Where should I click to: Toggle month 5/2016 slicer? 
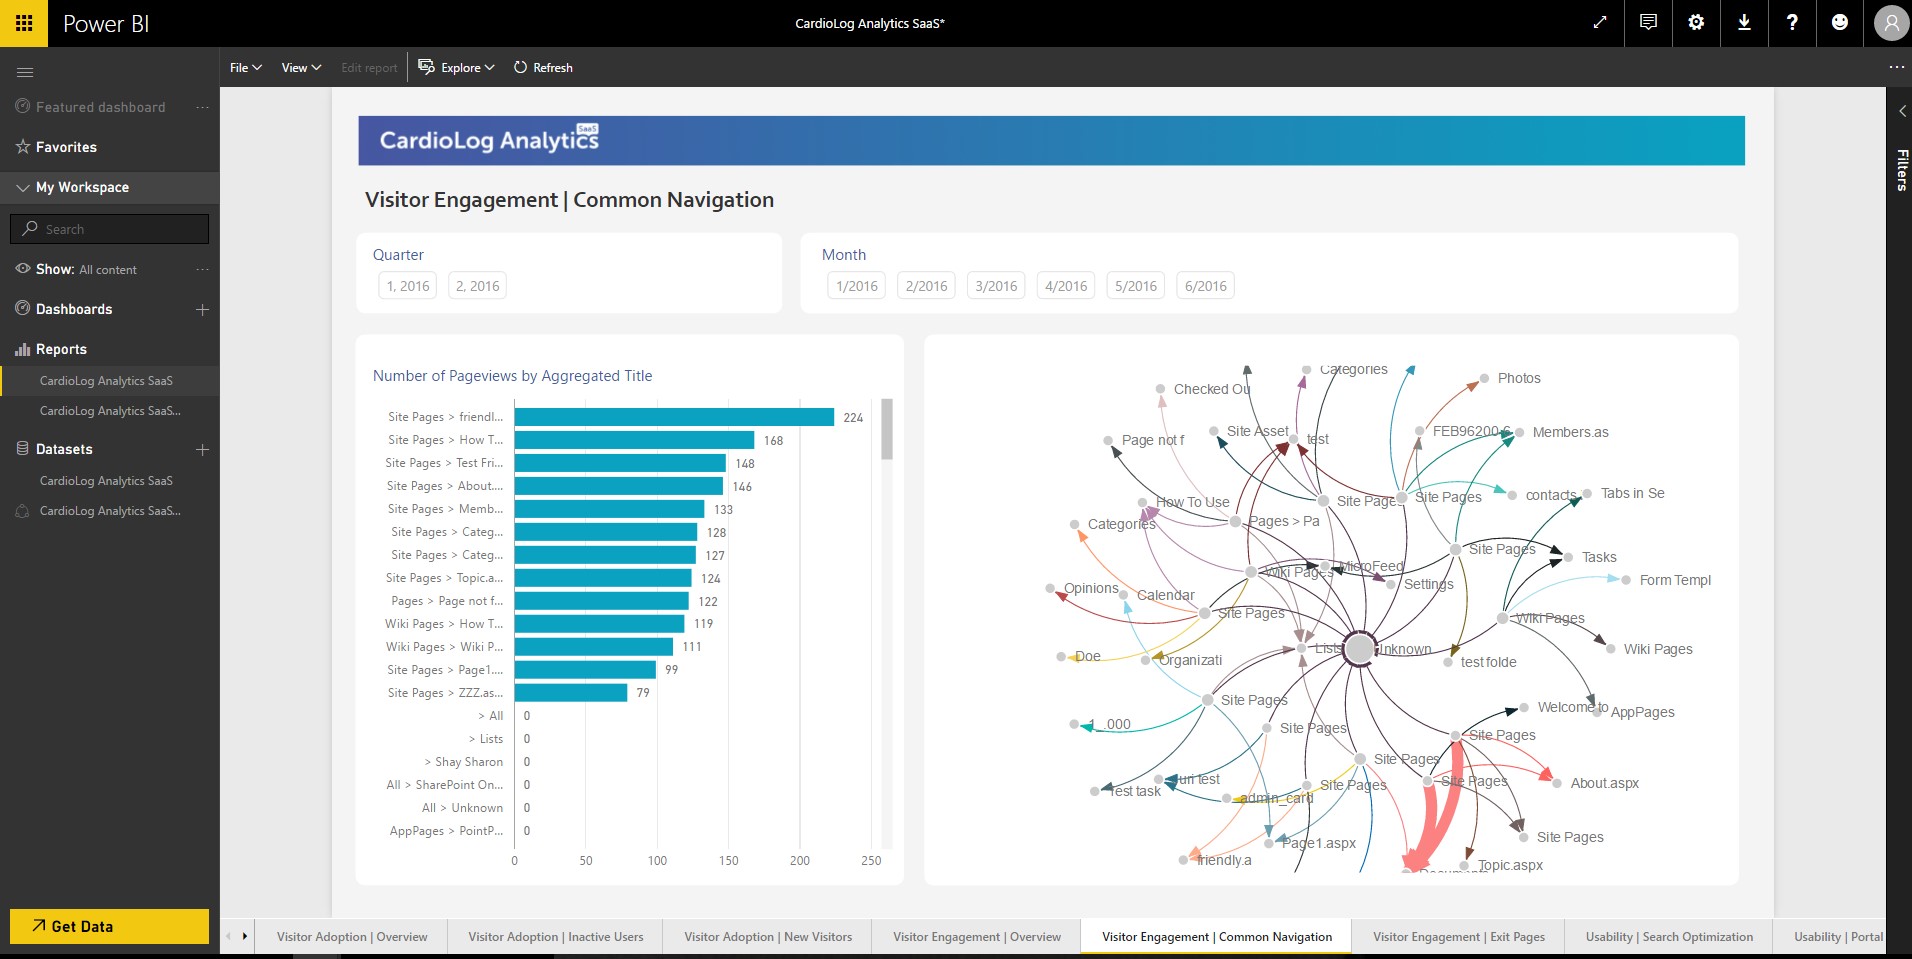1136,286
